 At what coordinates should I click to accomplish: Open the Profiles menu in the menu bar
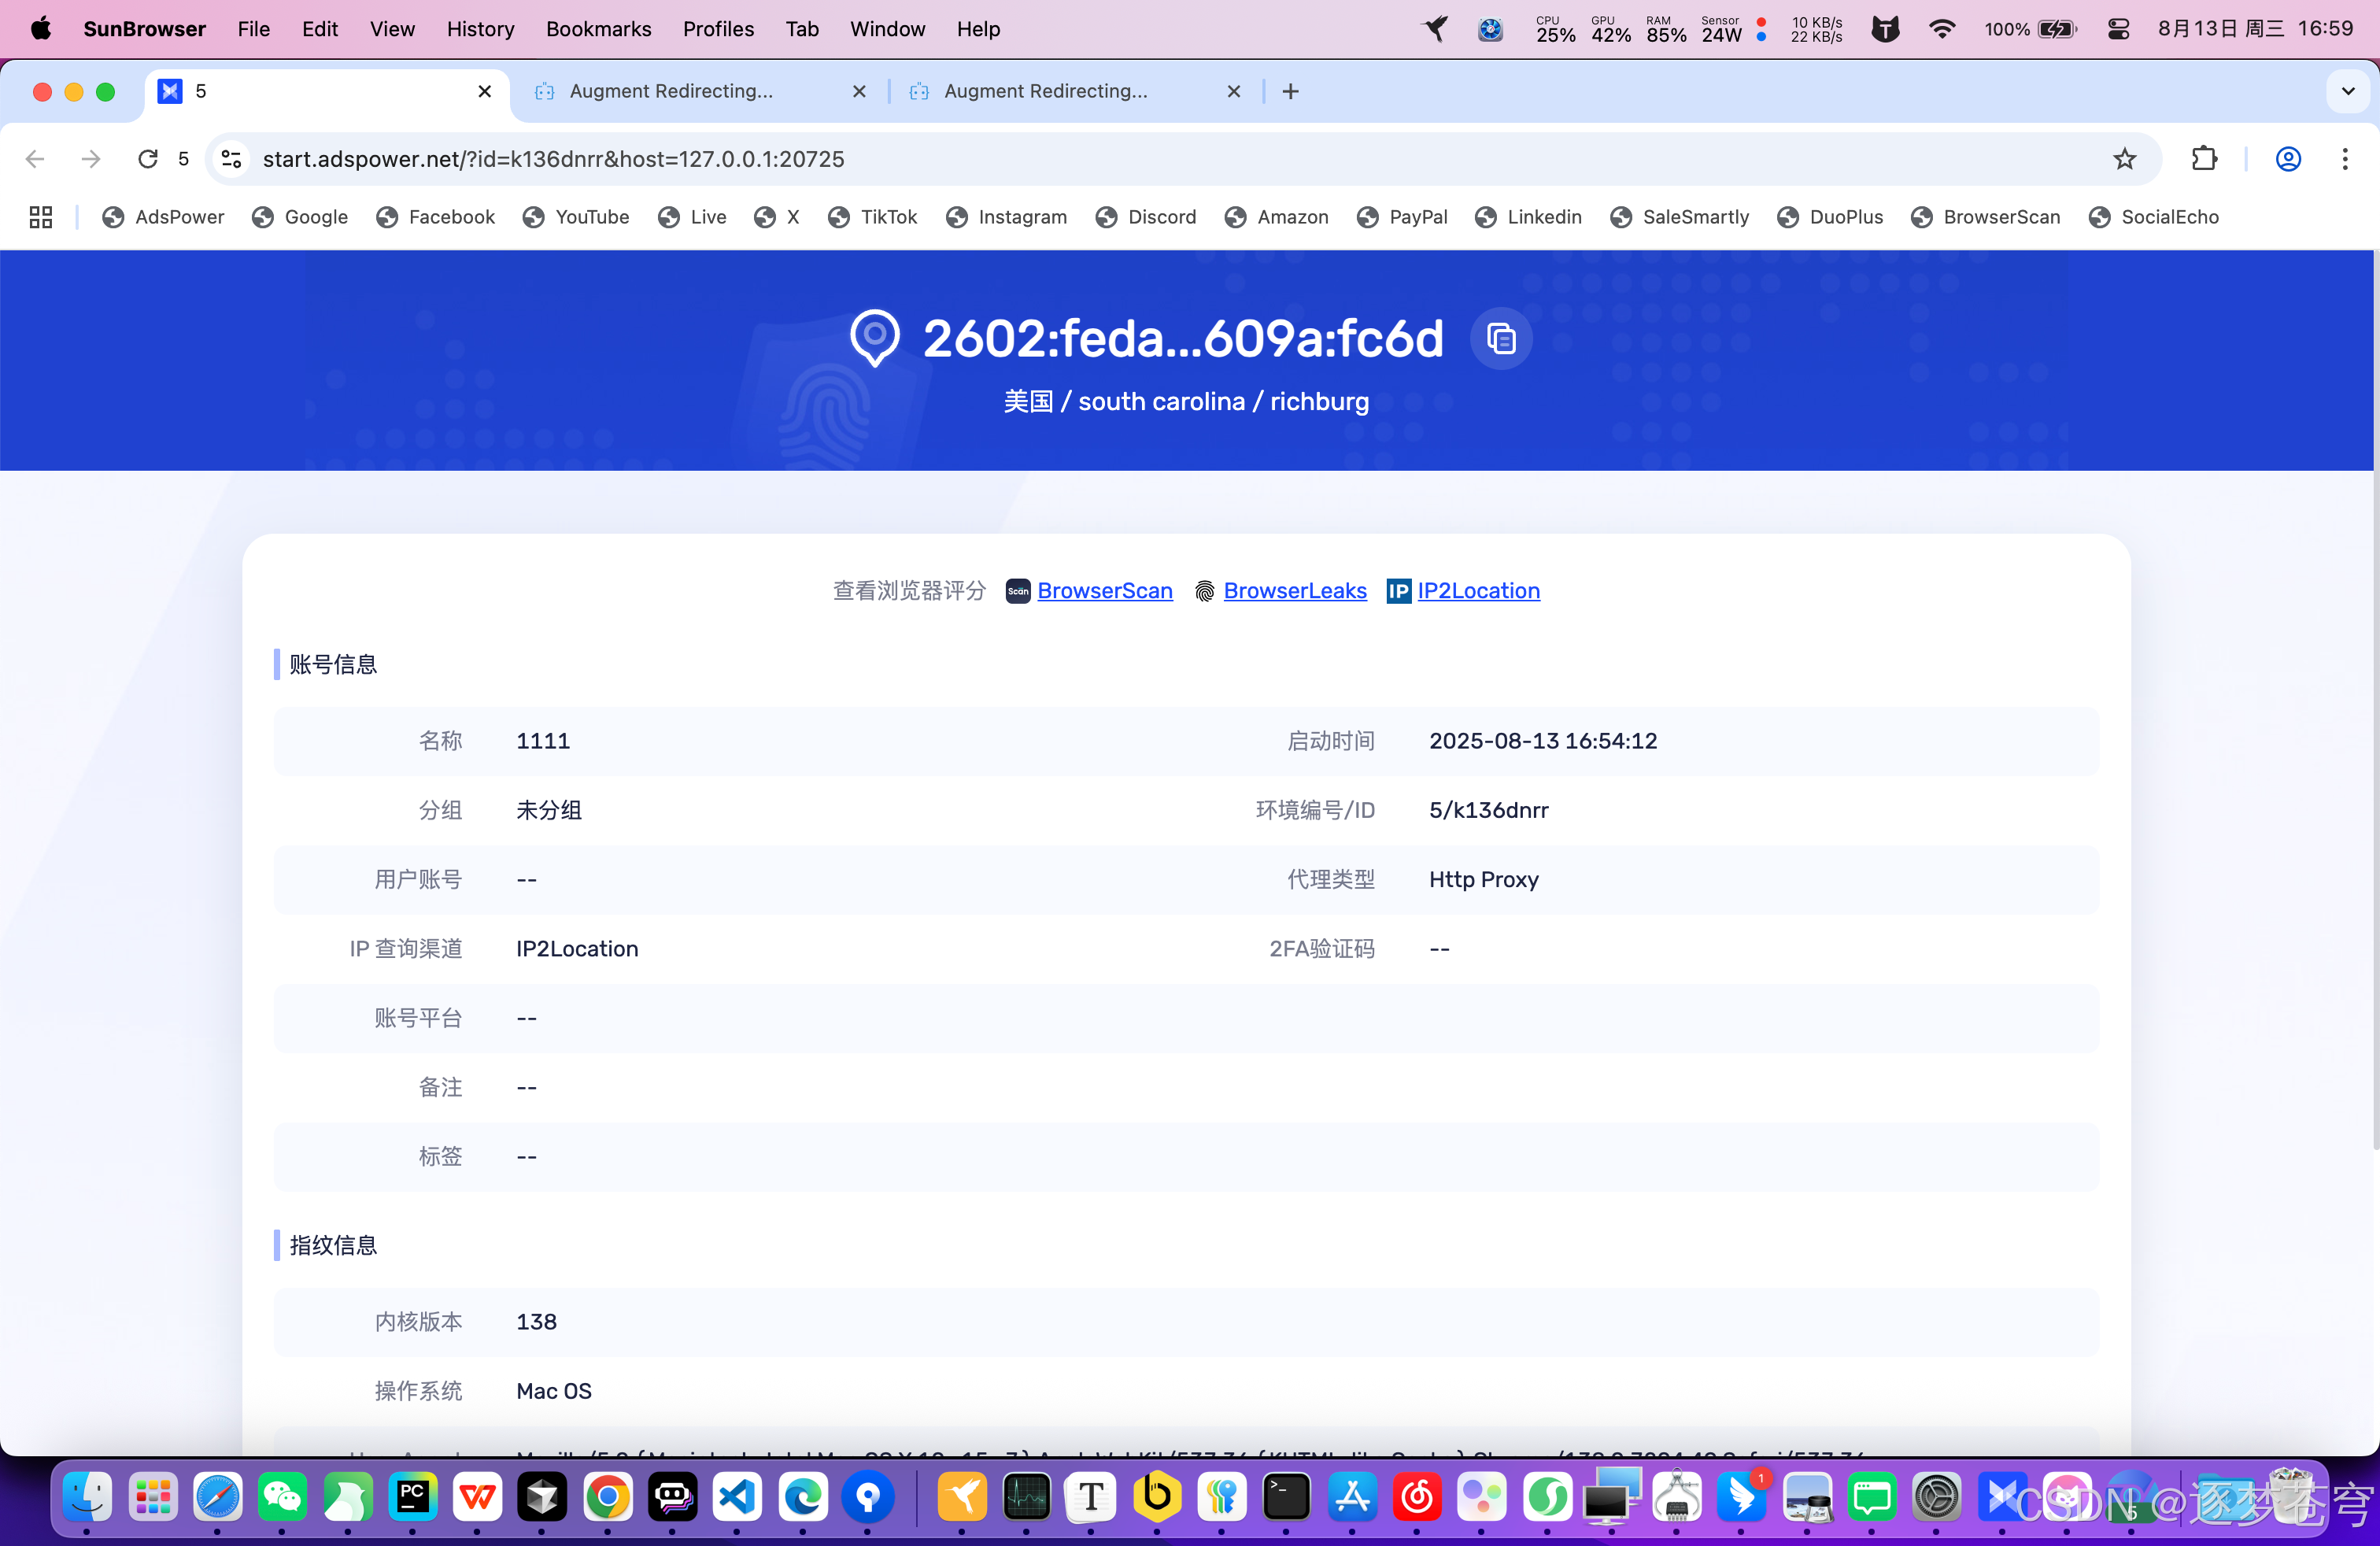coord(718,29)
